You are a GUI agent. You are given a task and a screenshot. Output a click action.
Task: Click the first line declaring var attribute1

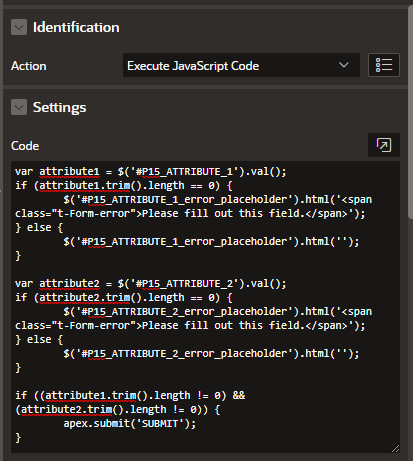151,171
